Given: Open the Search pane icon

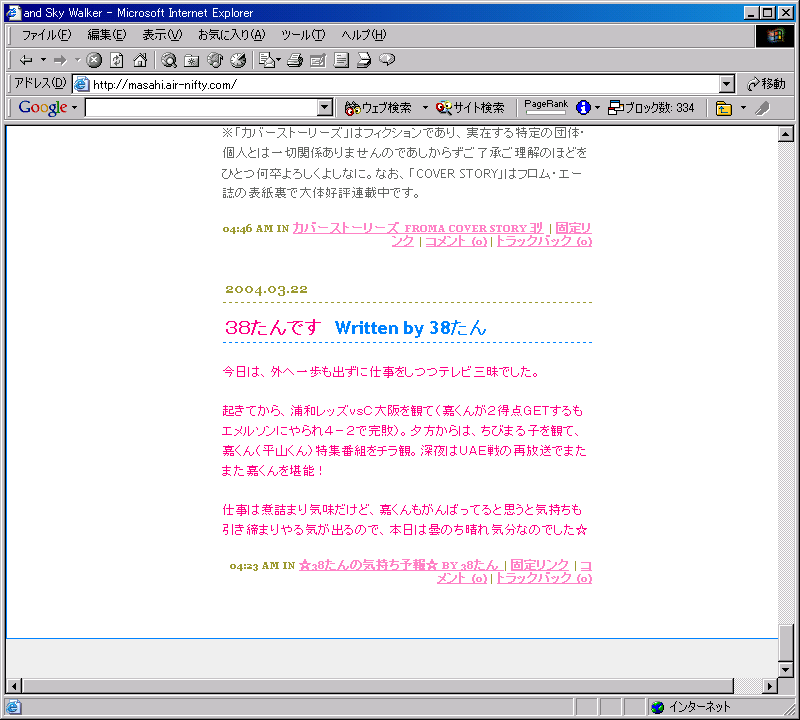Looking at the screenshot, I should (x=169, y=60).
